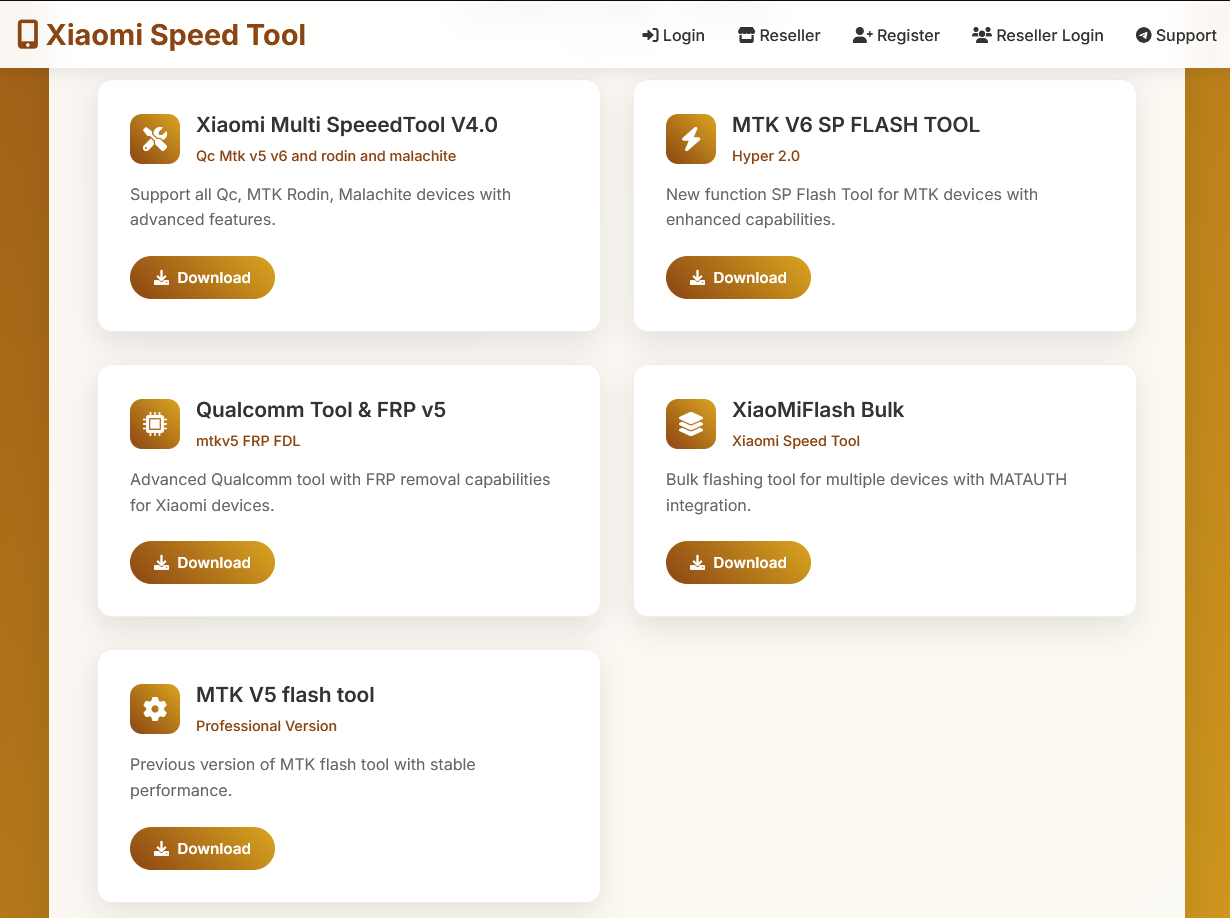The height and width of the screenshot is (918, 1230).
Task: Click the 'Xiaomi Speed Tool' subtitle under XiaoMiFlash Bulk
Action: (796, 441)
